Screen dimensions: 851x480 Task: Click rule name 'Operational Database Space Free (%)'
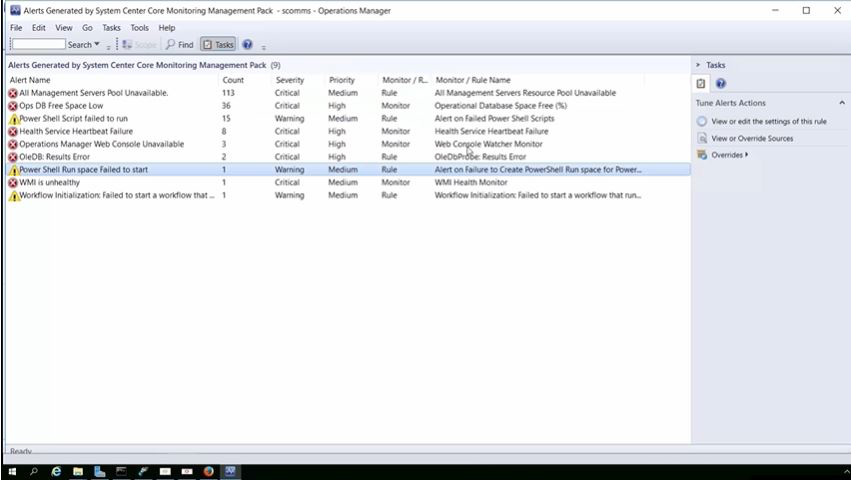pyautogui.click(x=500, y=105)
